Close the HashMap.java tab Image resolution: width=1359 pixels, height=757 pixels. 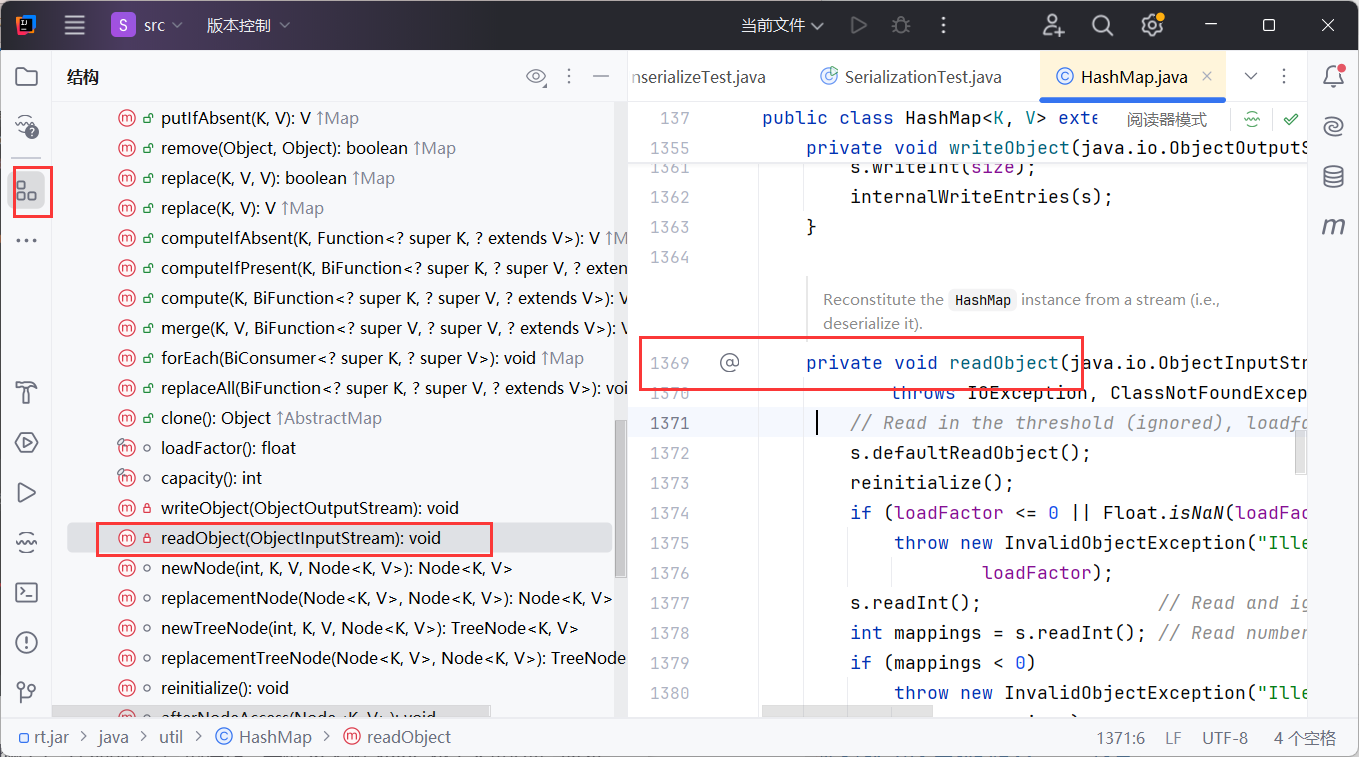(1207, 77)
